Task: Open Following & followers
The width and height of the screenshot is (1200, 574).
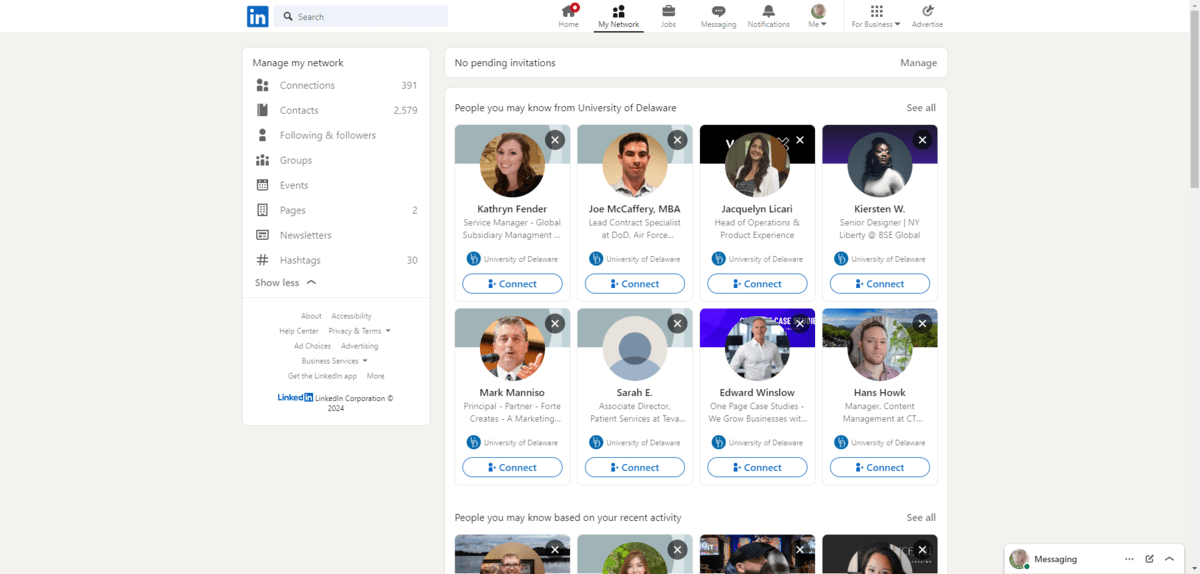Action: pos(336,135)
